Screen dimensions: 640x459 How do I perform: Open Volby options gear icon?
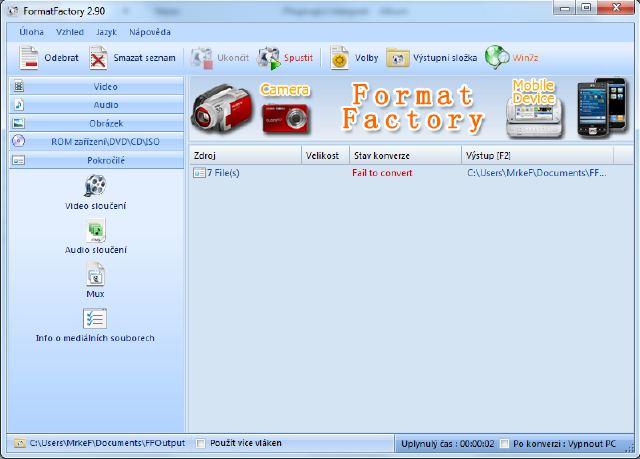[x=340, y=58]
